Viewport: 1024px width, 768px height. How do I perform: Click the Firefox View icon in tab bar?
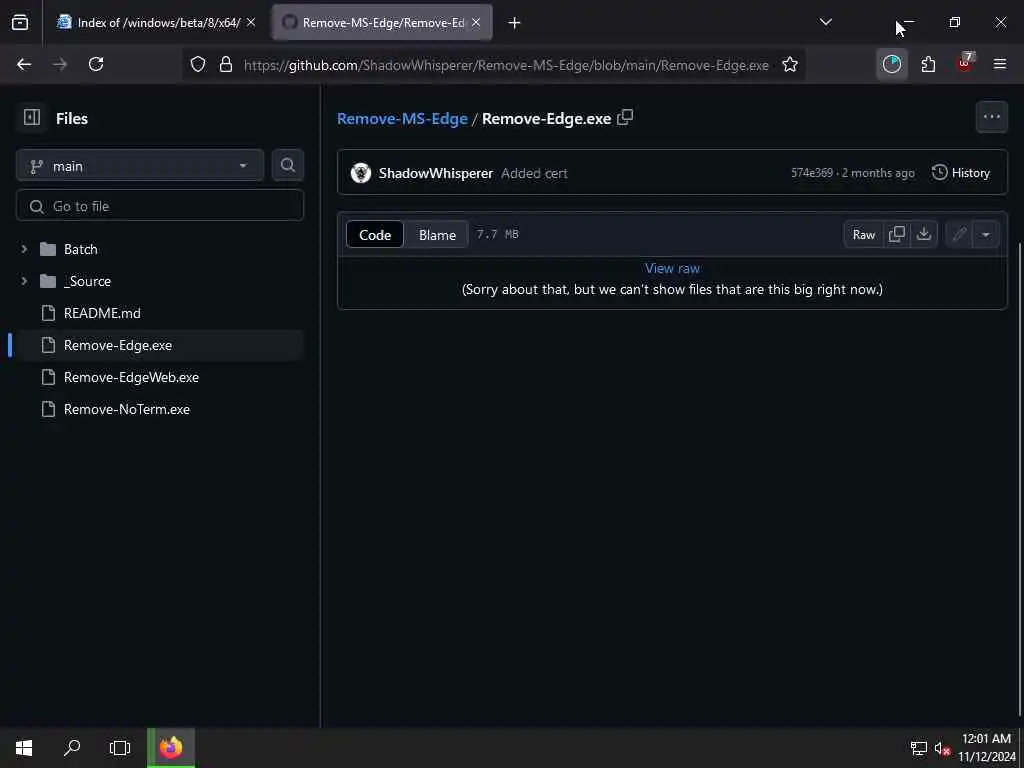pos(20,23)
